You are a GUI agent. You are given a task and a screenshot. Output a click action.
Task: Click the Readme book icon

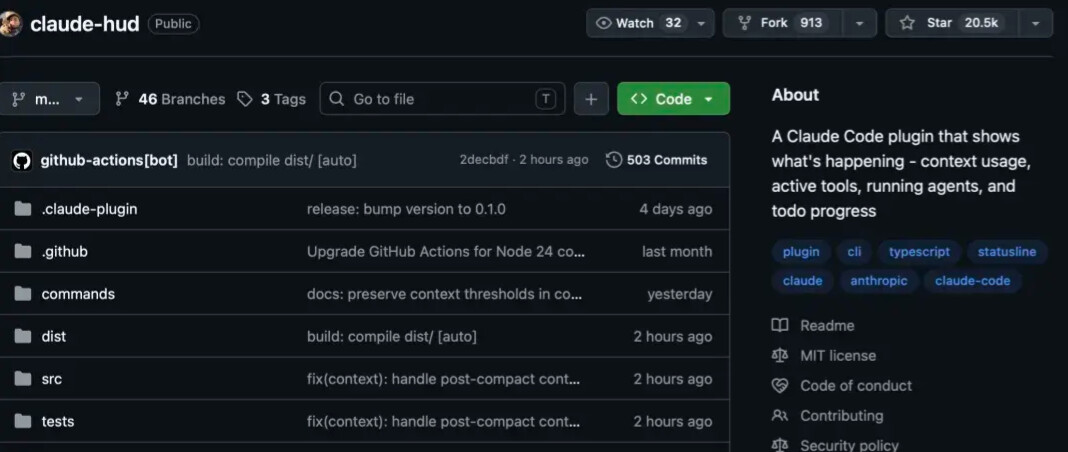coord(780,325)
